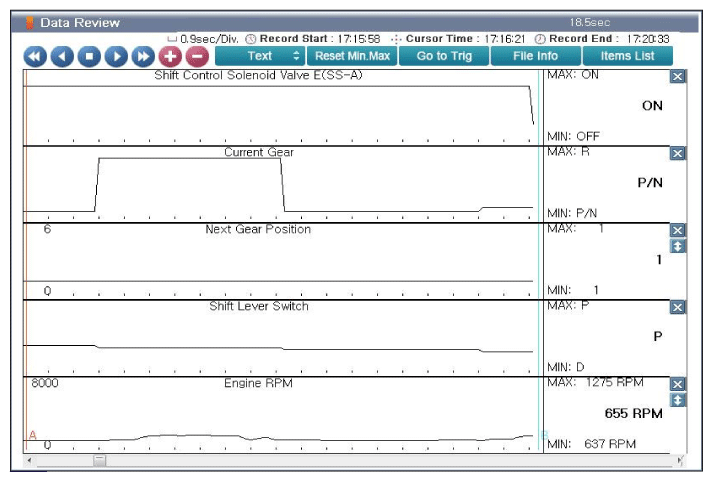Screen dimensions: 712x481
Task: Click the Go to Trig button
Action: [x=444, y=56]
